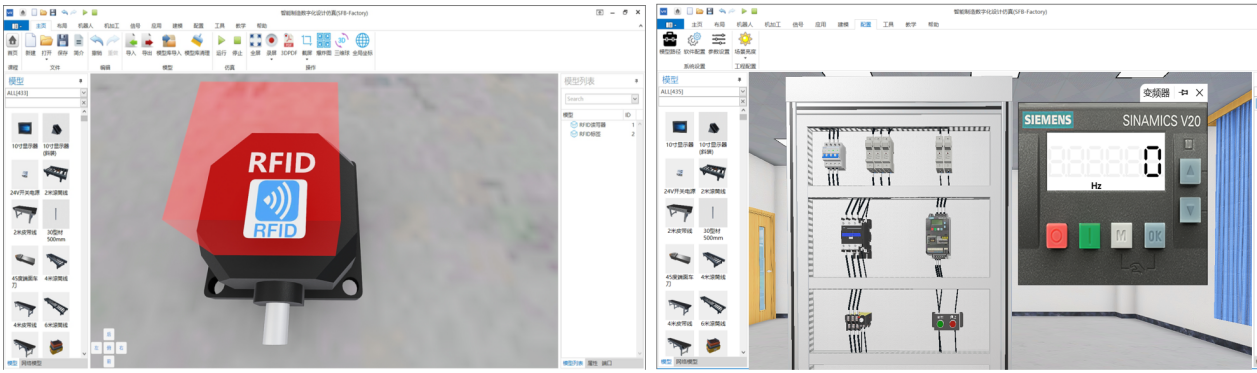Screen dimensions: 1257x373
Task: Click the 导入 import model icon
Action: click(x=131, y=40)
